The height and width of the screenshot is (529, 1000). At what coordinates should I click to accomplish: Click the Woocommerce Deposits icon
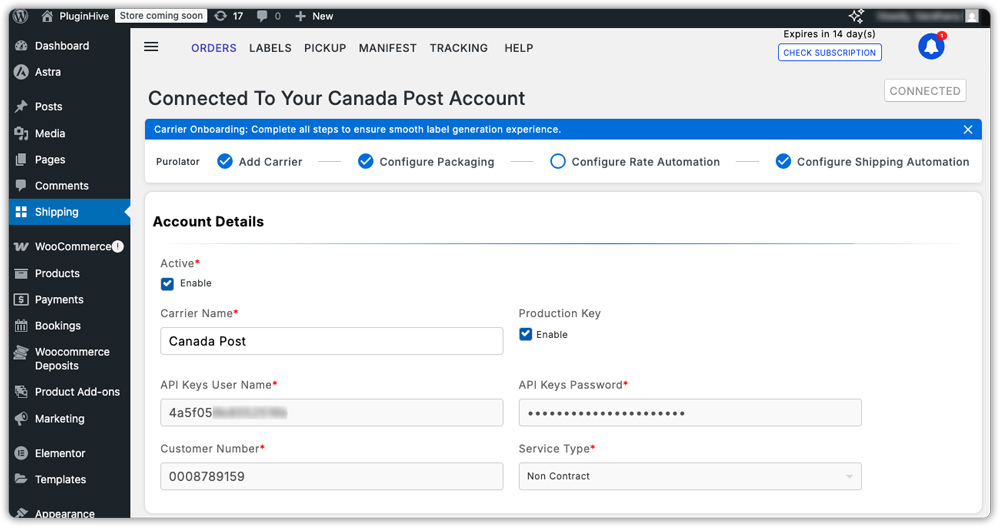21,352
